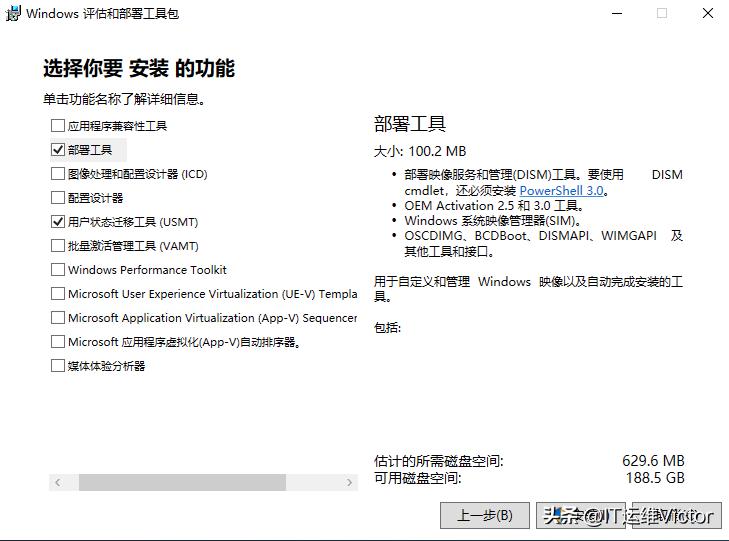The width and height of the screenshot is (729, 541).
Task: Click the 选择你要 安装 的功能 heading
Action: [139, 68]
